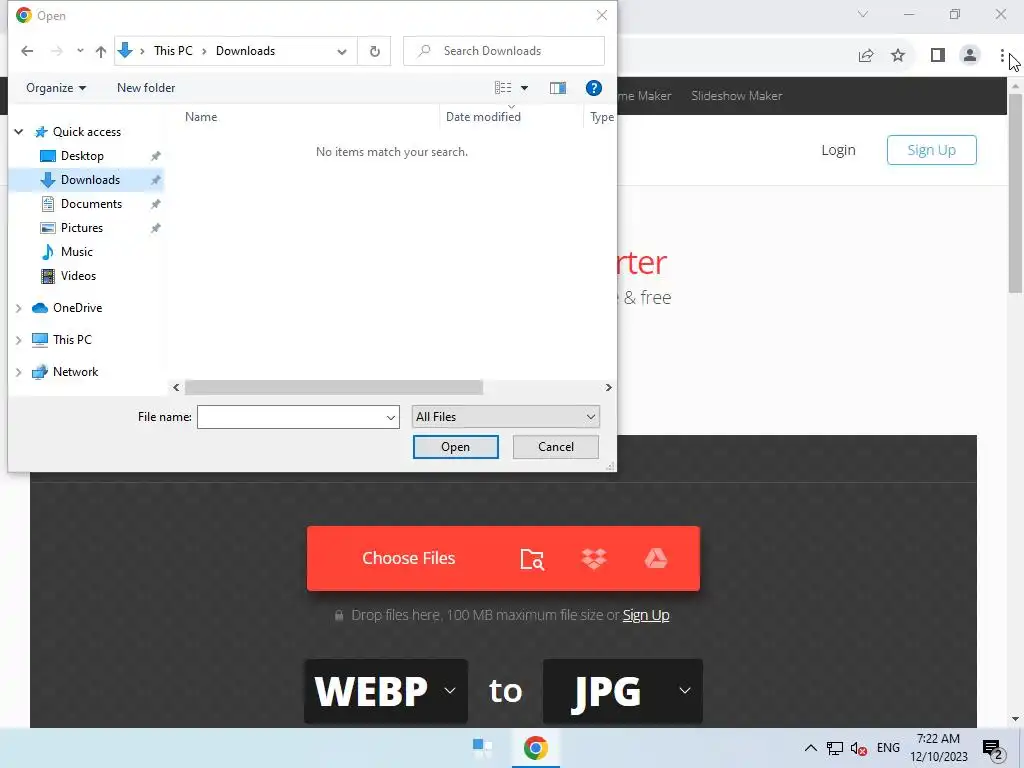Click Choose Files
1024x768 pixels.
[x=409, y=558]
